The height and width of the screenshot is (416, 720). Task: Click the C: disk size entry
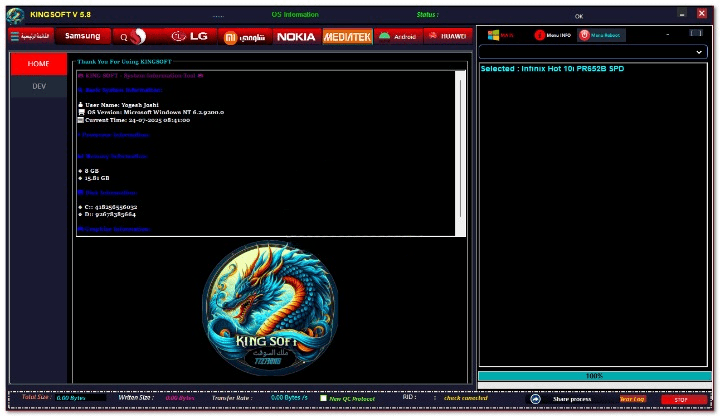click(108, 207)
